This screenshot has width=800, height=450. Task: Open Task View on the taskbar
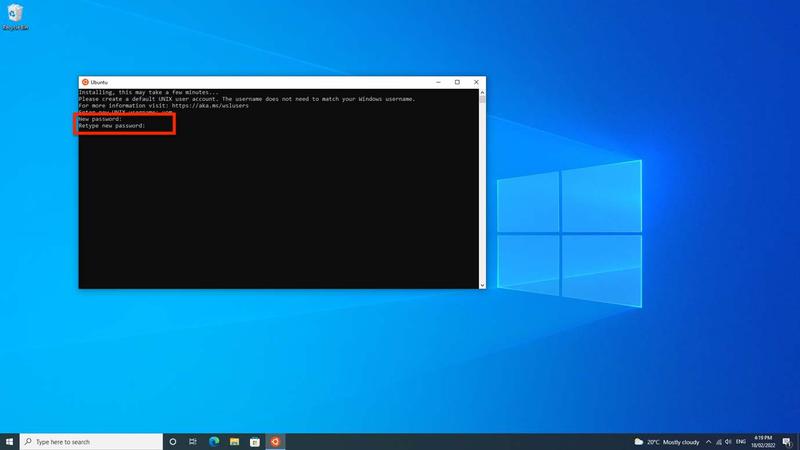pos(193,442)
